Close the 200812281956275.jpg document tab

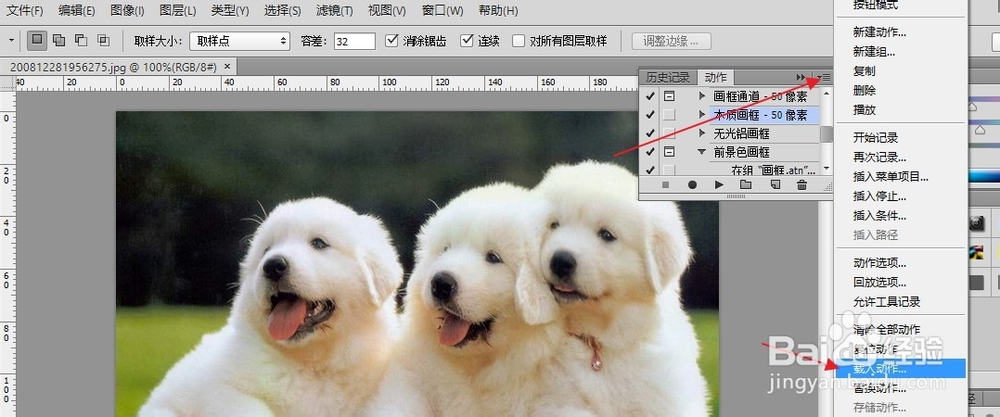(x=228, y=66)
